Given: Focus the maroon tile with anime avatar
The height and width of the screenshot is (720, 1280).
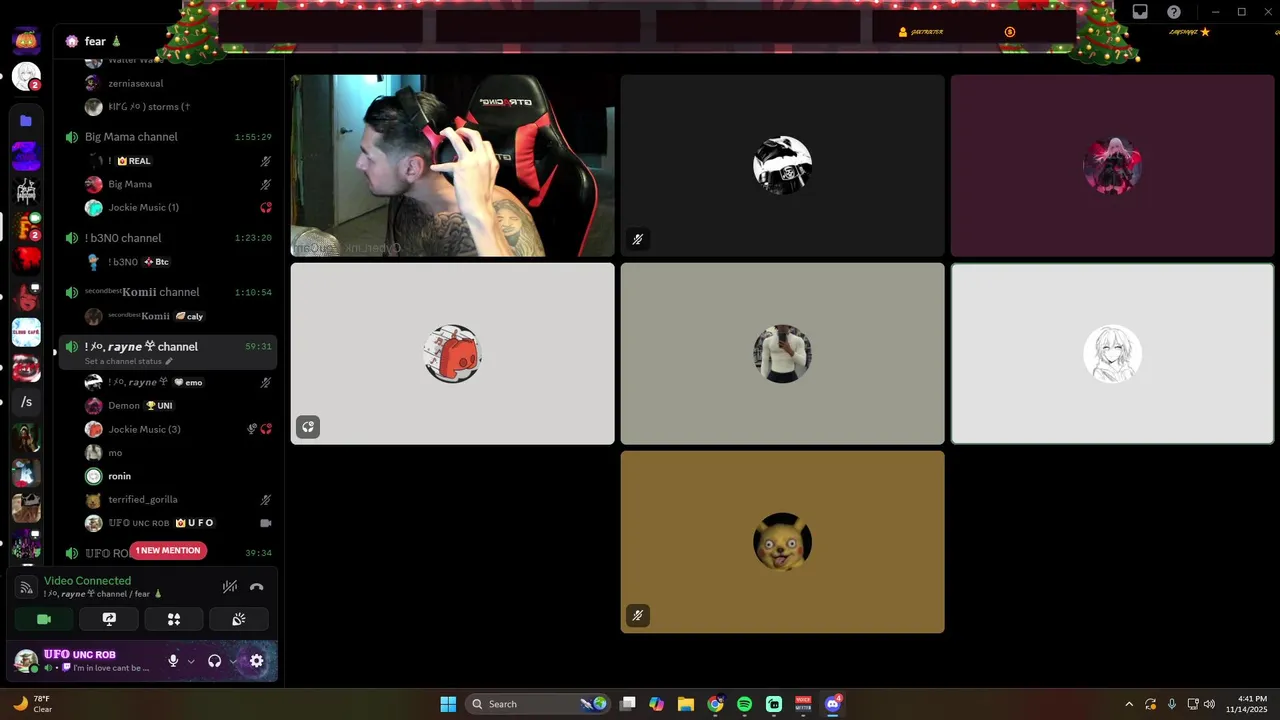Looking at the screenshot, I should (x=1112, y=166).
